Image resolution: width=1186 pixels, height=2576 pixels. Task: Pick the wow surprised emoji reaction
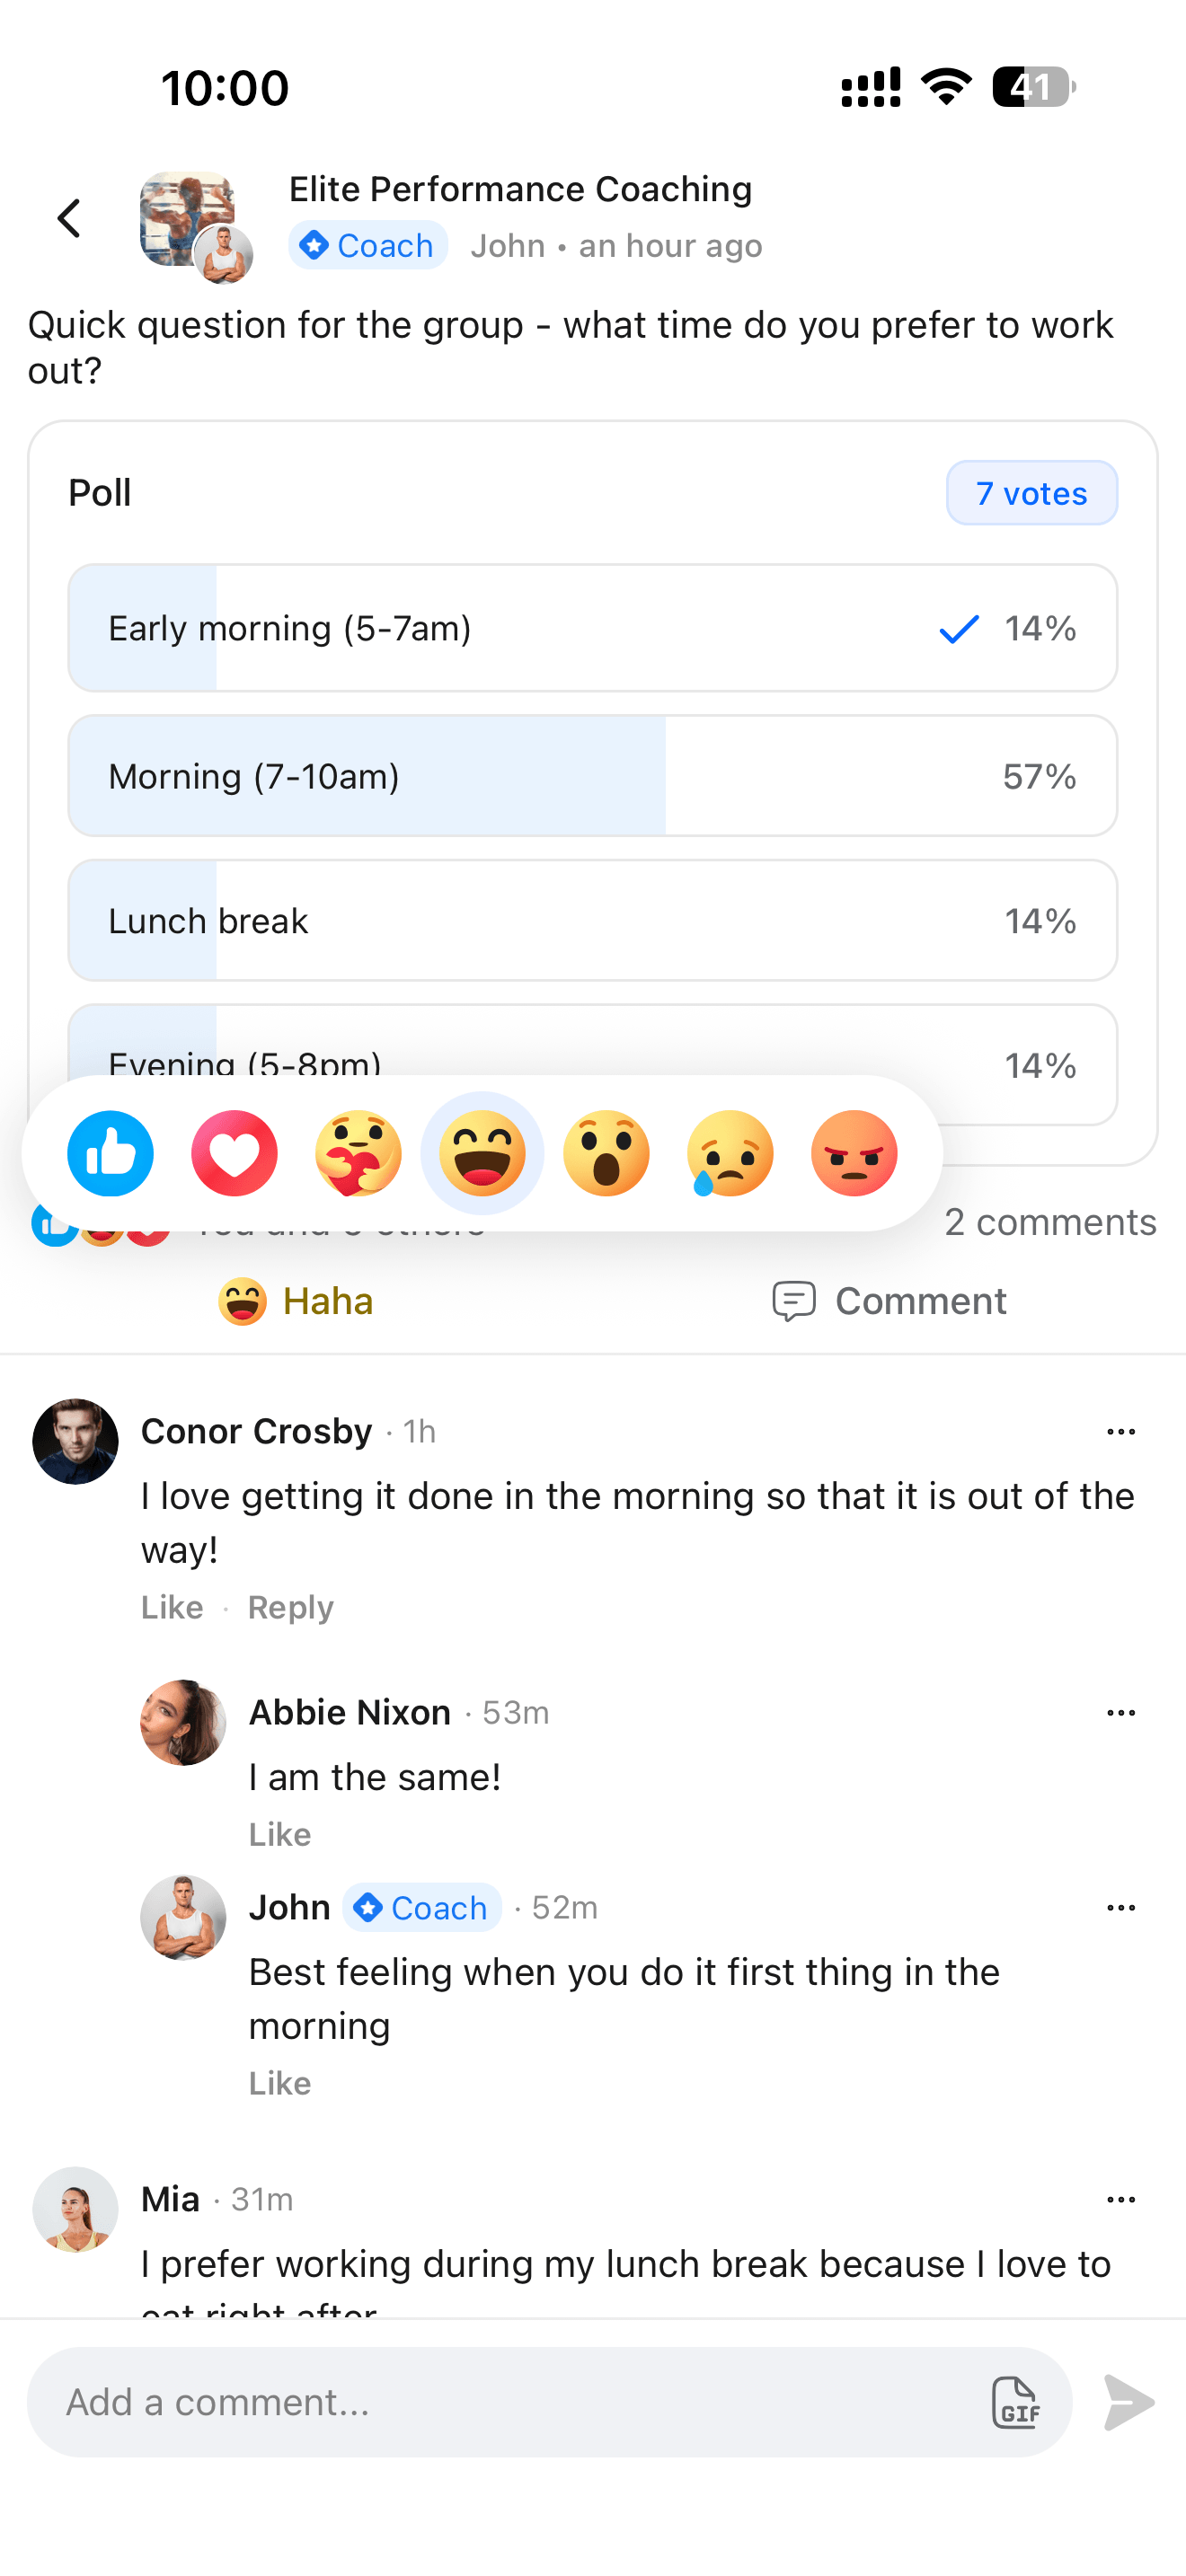[x=606, y=1153]
